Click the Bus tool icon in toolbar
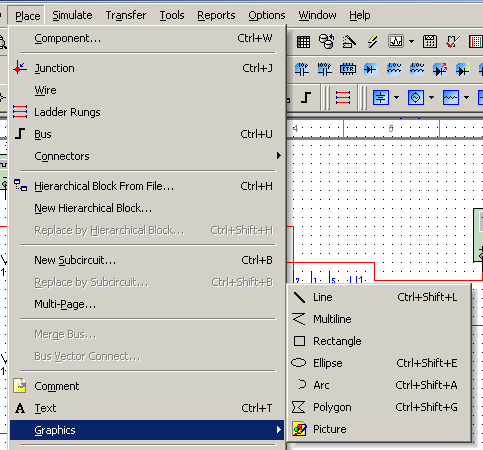483x450 pixels. pyautogui.click(x=306, y=98)
